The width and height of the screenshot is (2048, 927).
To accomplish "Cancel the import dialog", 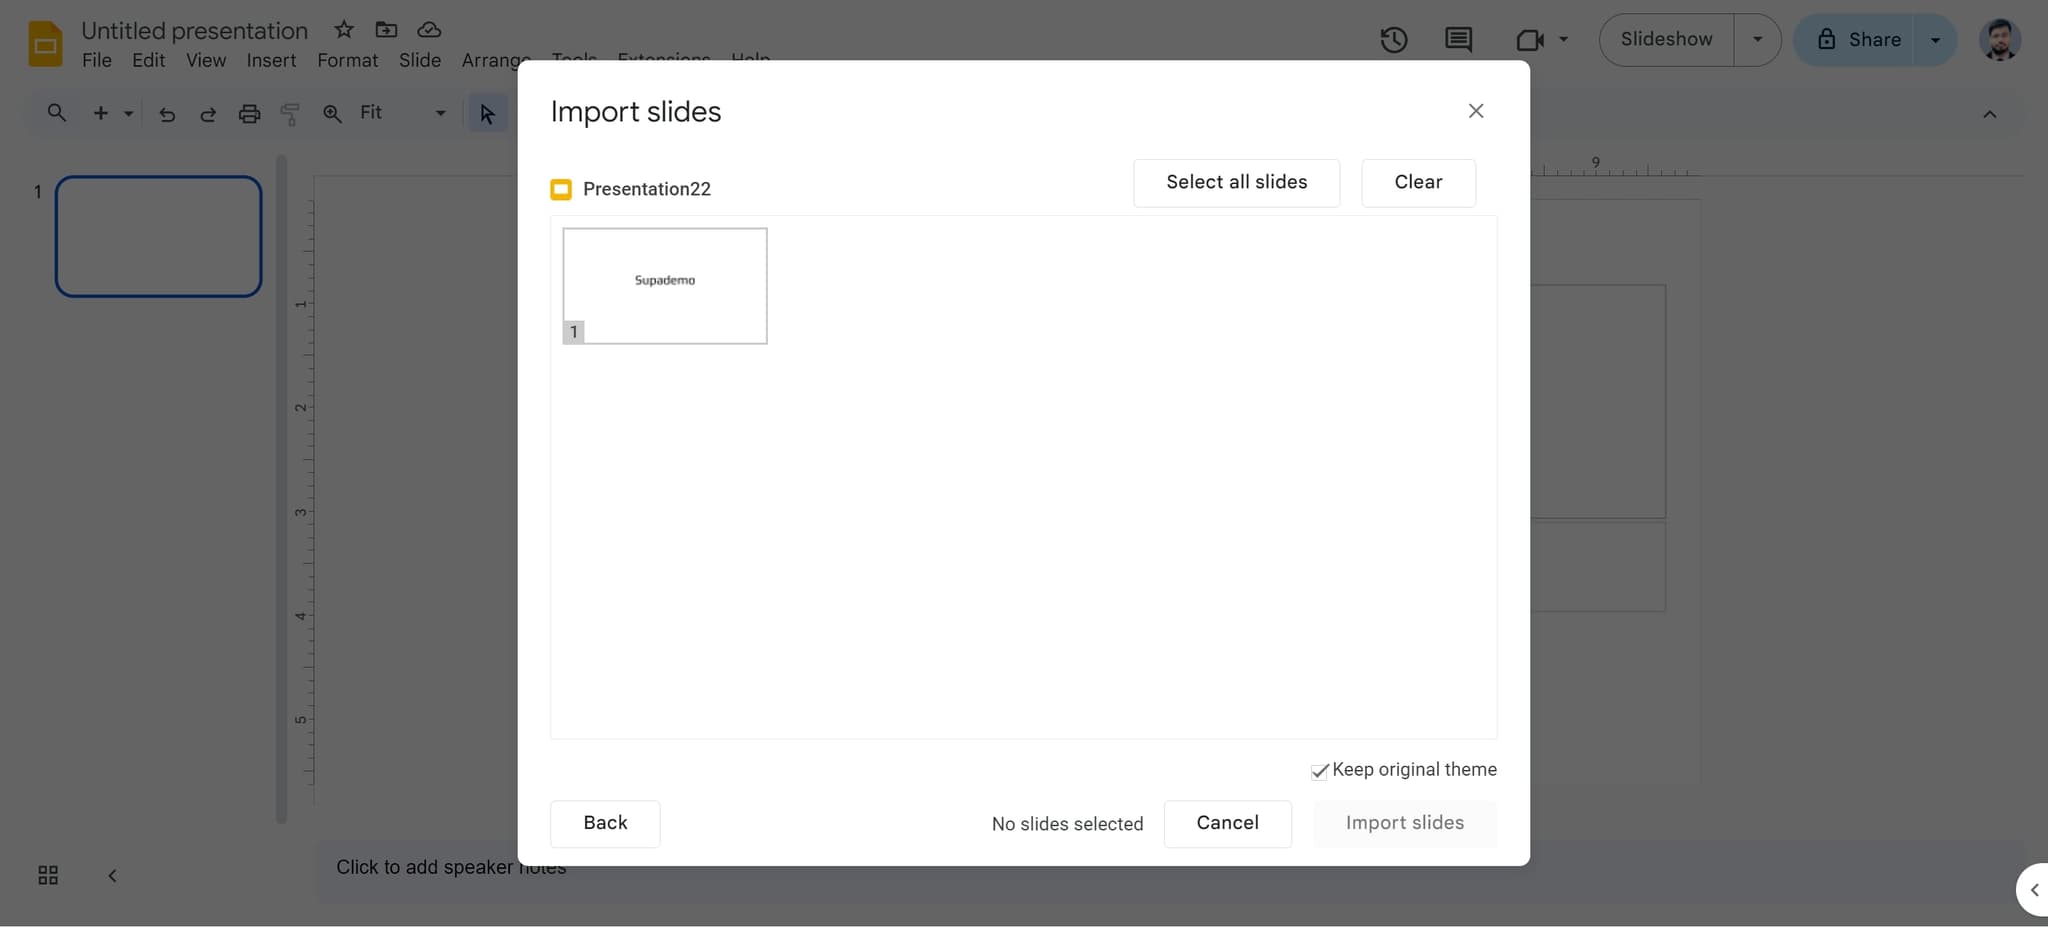I will click(1227, 823).
